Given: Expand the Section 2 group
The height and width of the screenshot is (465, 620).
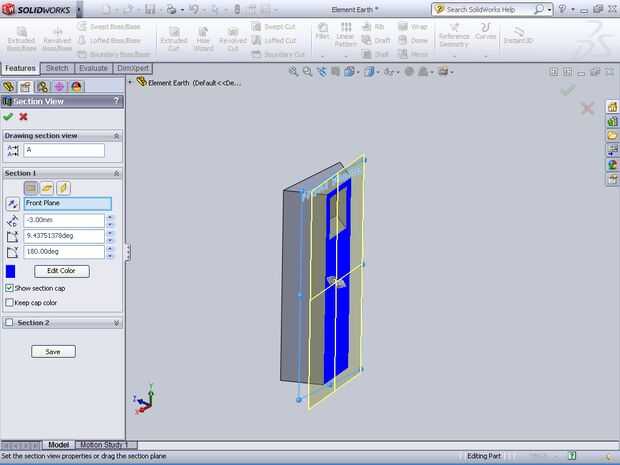Looking at the screenshot, I should click(x=116, y=323).
